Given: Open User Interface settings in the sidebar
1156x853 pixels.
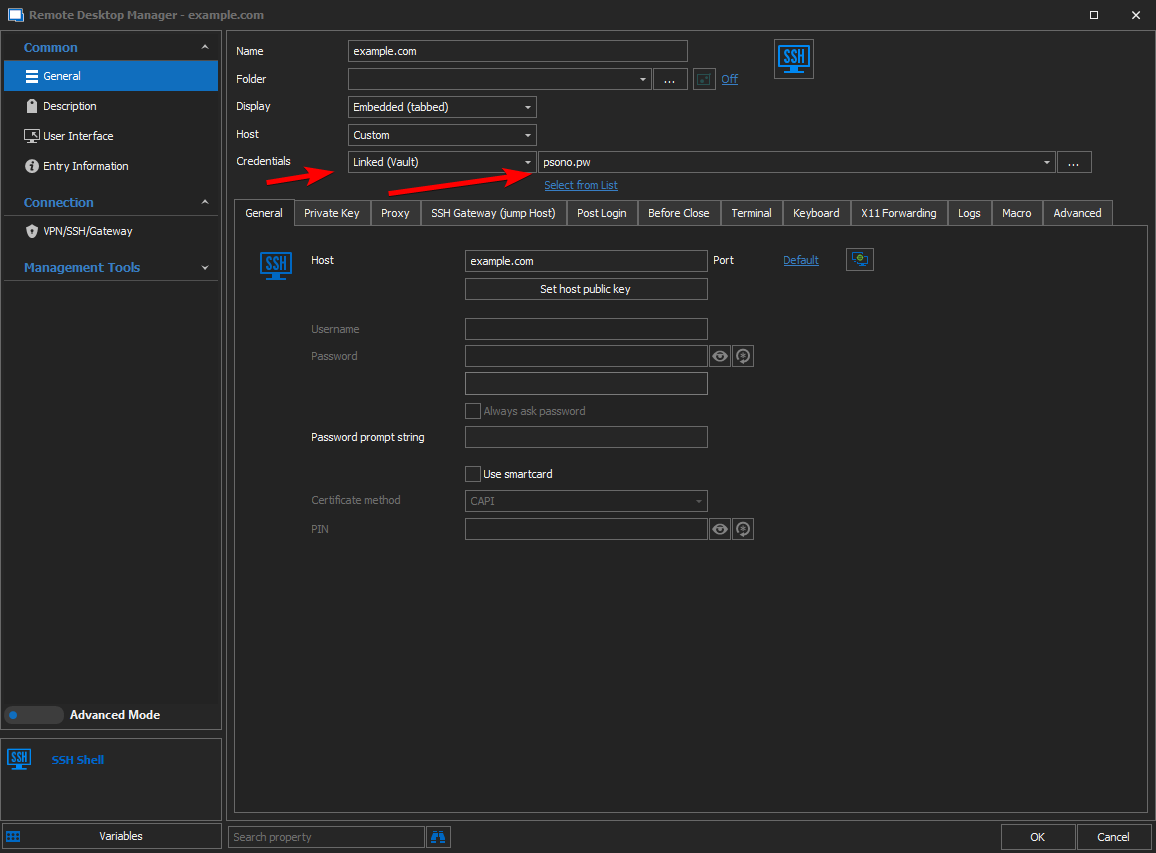Looking at the screenshot, I should pos(78,135).
